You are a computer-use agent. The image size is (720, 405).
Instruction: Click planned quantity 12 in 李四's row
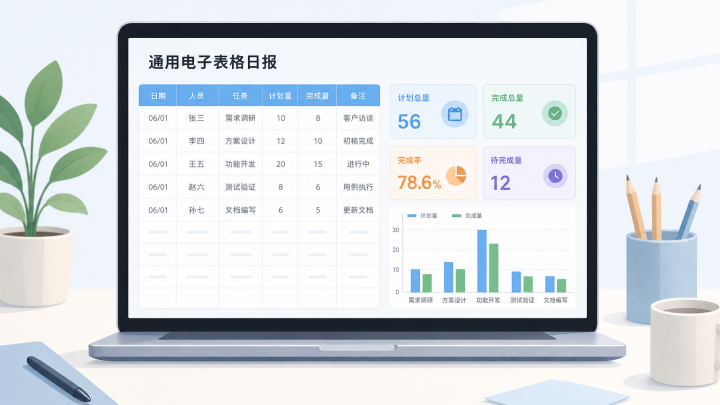[x=281, y=141]
